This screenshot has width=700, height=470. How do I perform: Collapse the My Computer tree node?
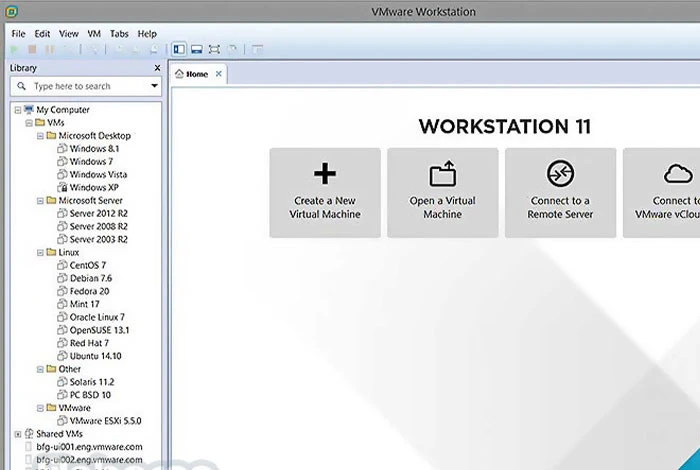pyautogui.click(x=18, y=110)
